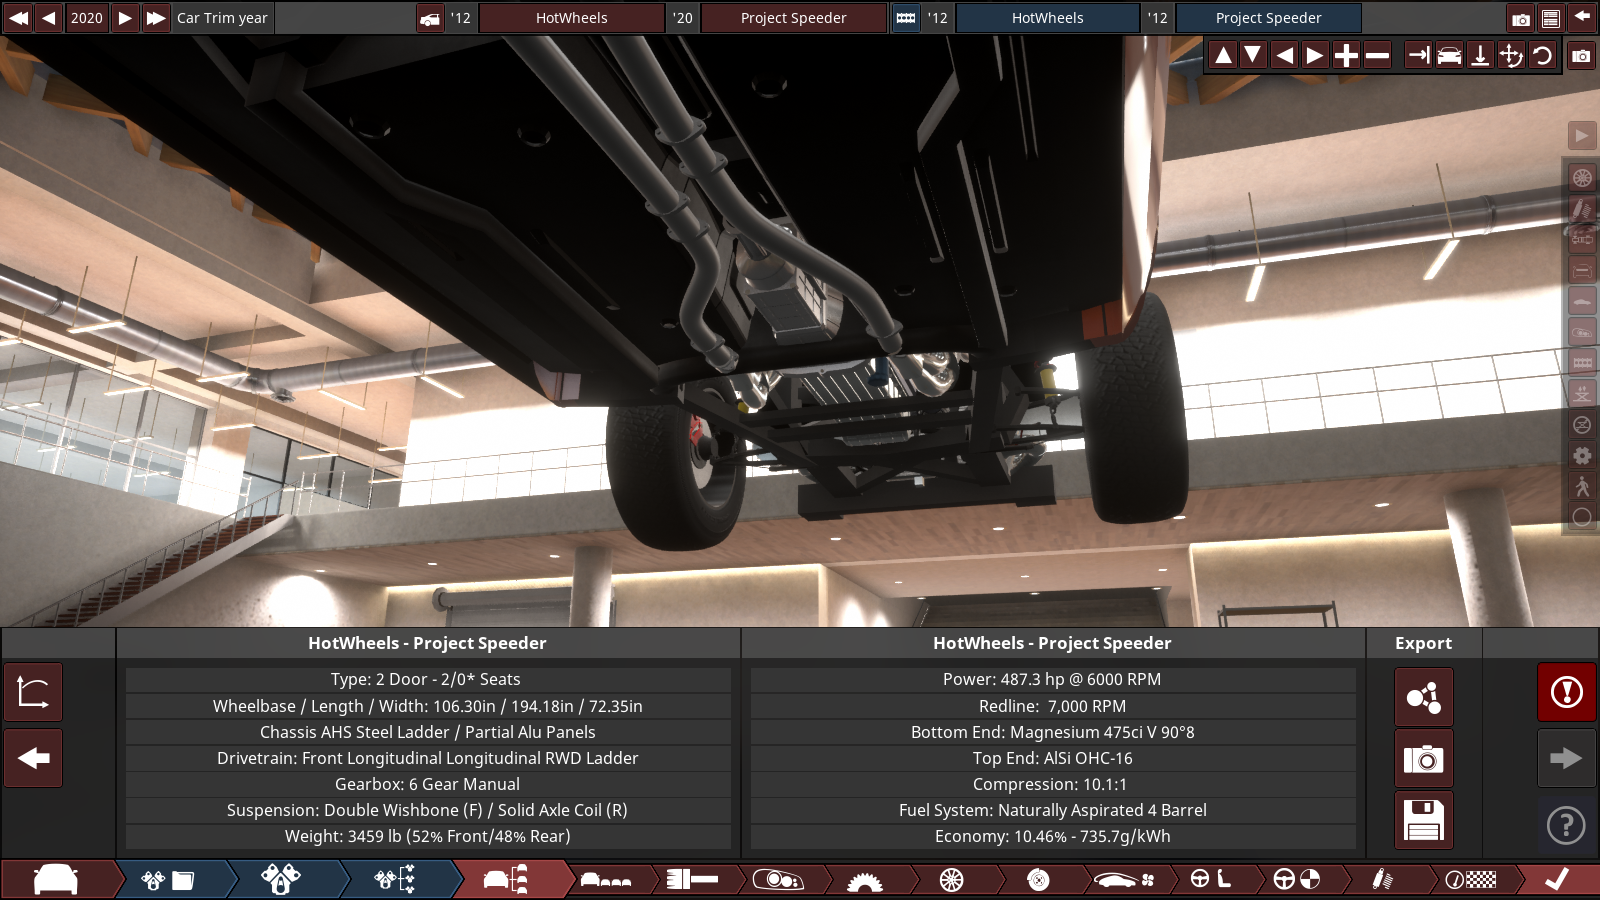Click the empty circle sidebar icon

coord(1582,518)
